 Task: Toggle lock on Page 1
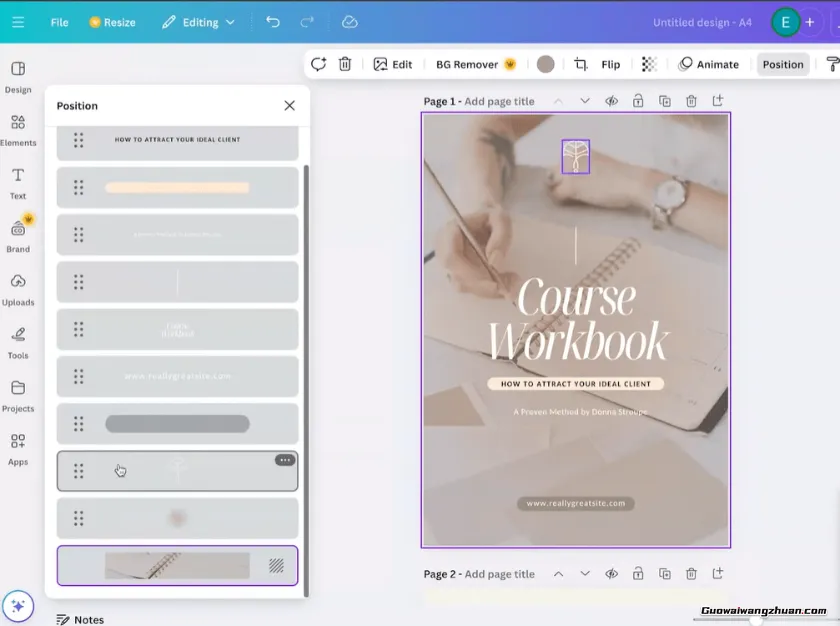click(x=638, y=101)
